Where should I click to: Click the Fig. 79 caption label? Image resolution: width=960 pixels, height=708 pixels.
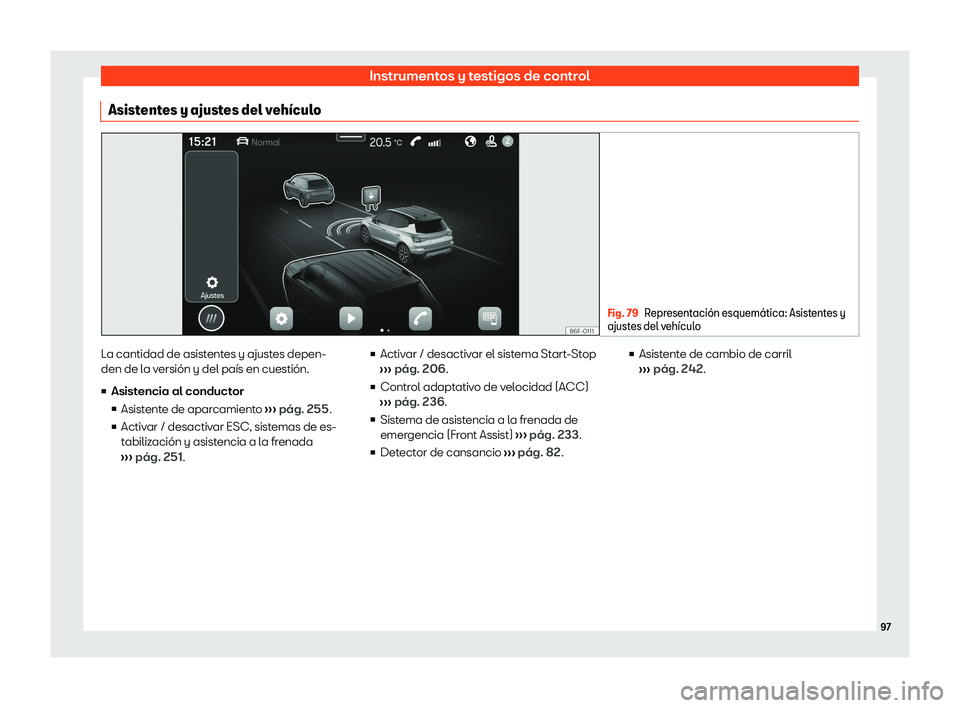(623, 313)
